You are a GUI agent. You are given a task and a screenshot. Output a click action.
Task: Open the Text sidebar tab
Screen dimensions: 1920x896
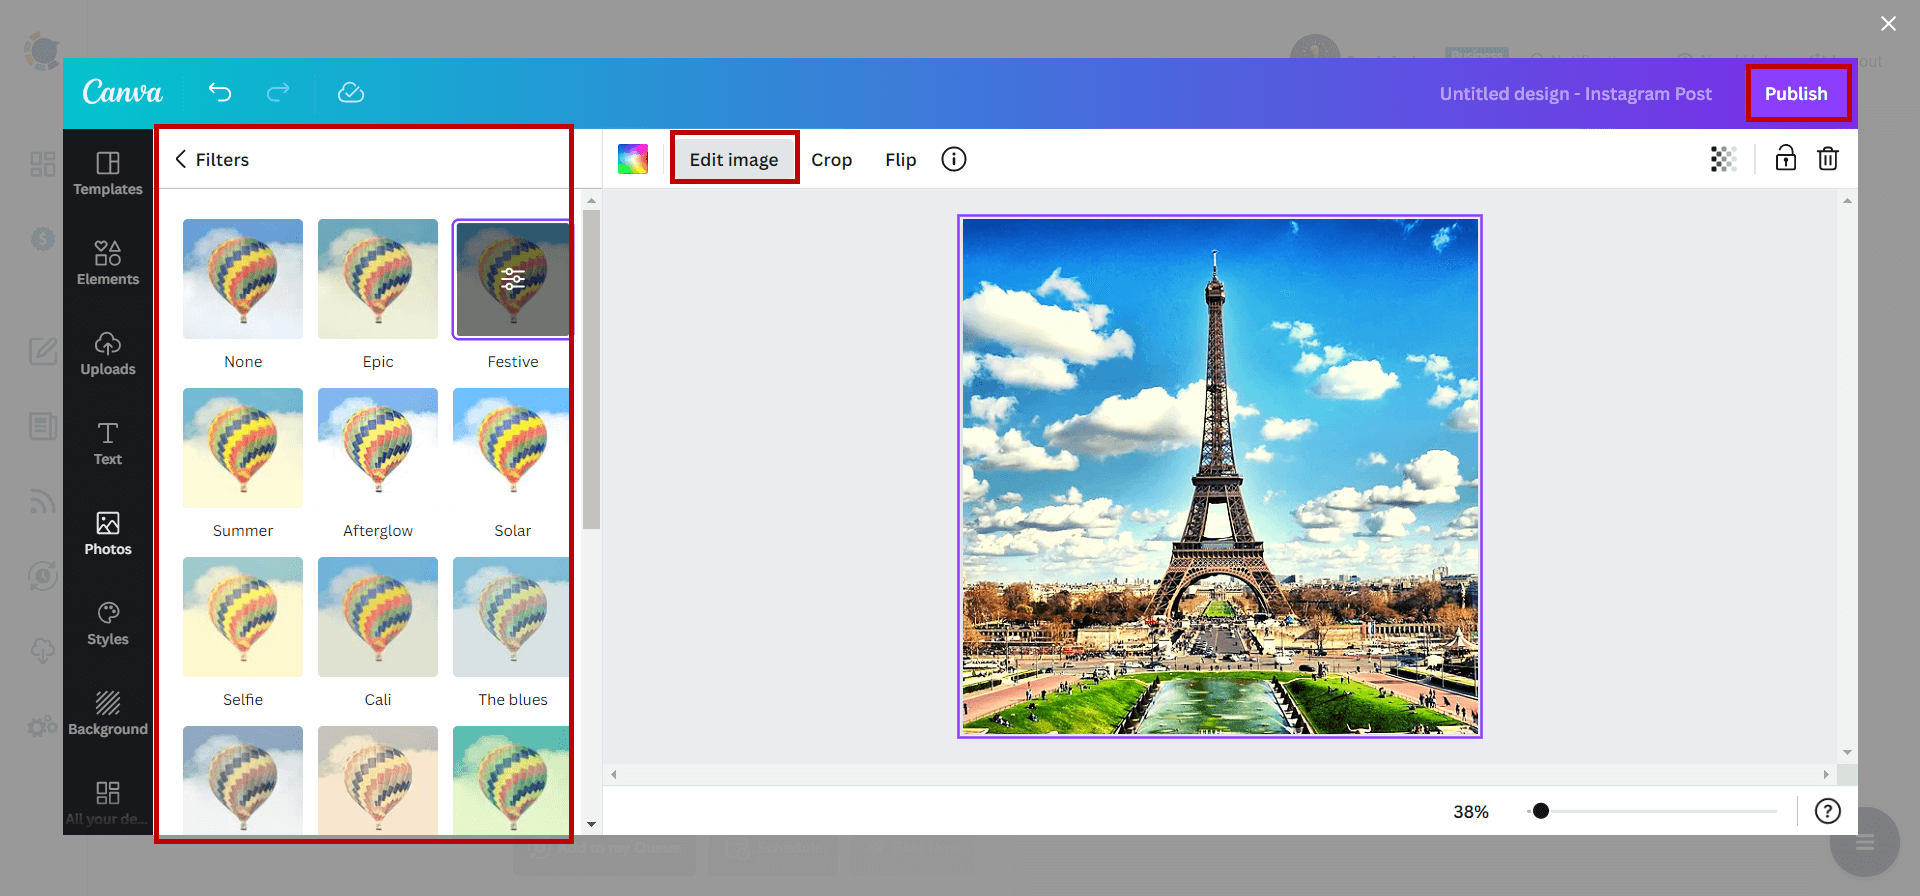pyautogui.click(x=108, y=443)
